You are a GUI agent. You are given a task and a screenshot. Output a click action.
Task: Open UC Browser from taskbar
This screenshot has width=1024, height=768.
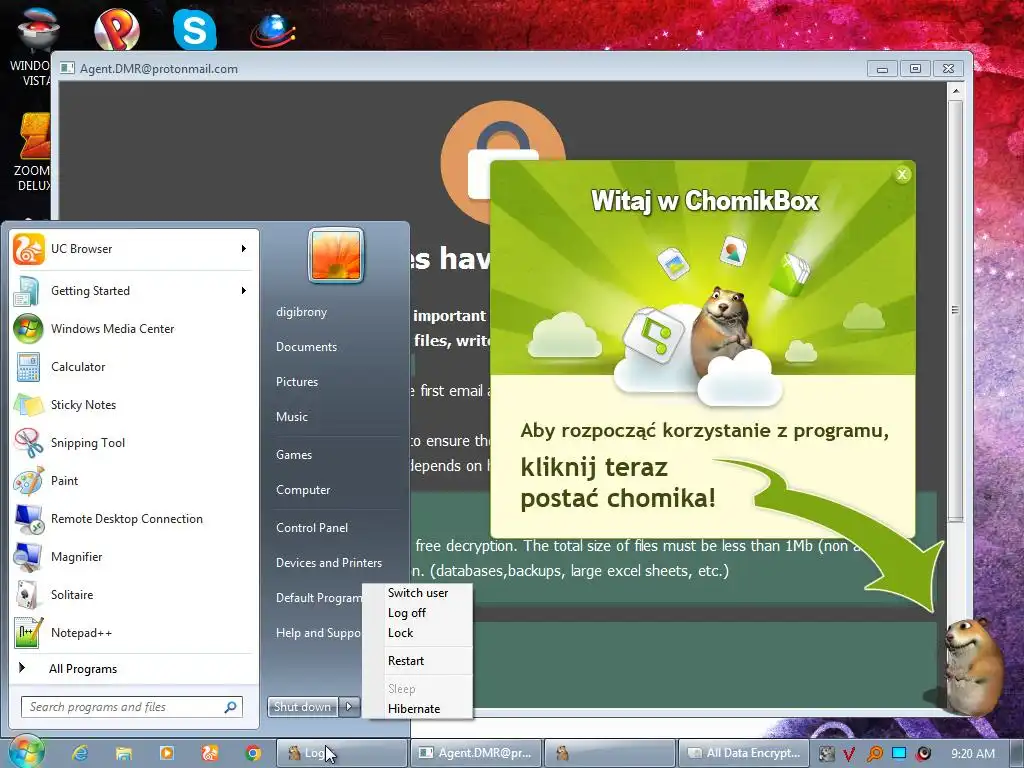[210, 753]
